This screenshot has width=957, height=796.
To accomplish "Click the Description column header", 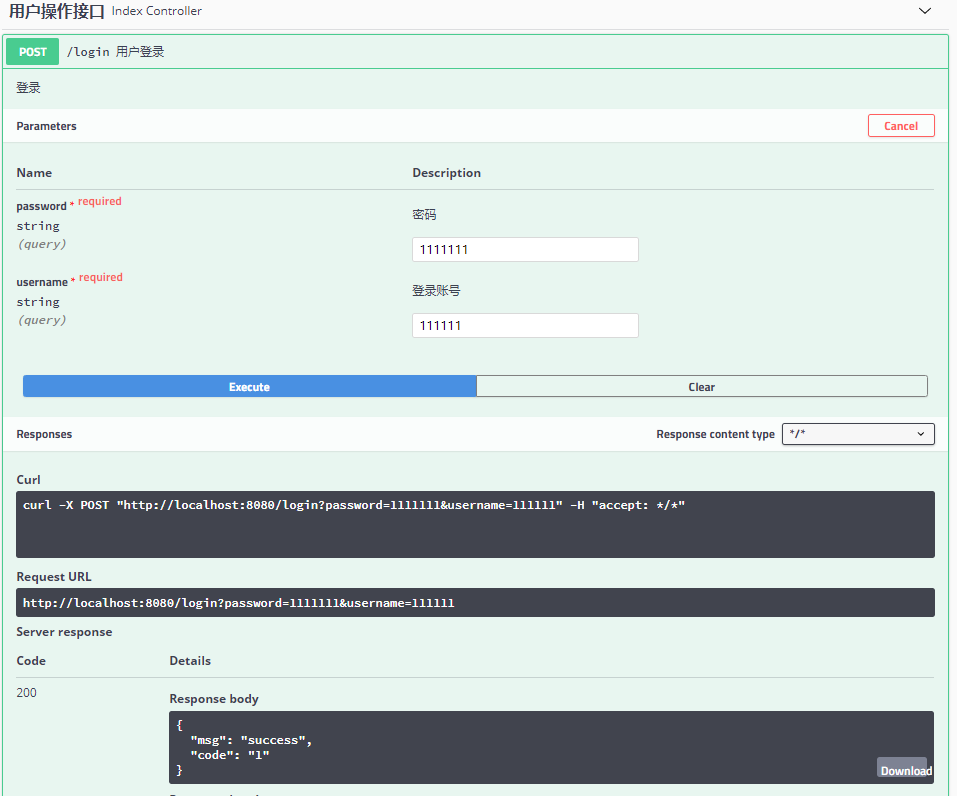I will [447, 173].
